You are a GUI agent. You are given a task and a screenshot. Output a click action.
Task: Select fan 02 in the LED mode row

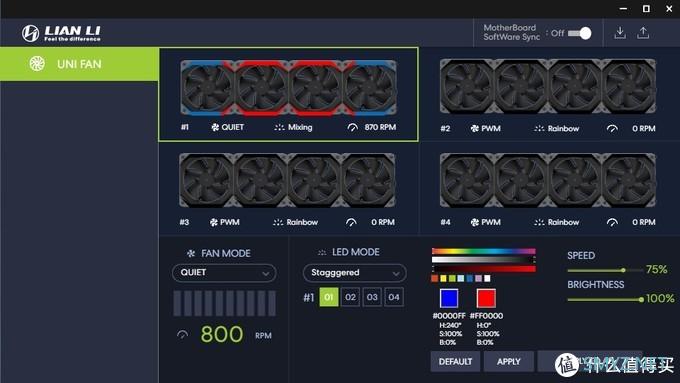pos(350,297)
